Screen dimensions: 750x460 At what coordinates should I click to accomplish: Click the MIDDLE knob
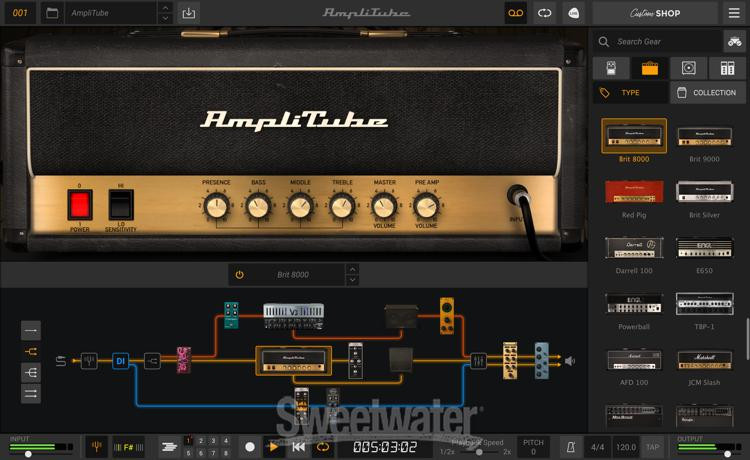[300, 207]
